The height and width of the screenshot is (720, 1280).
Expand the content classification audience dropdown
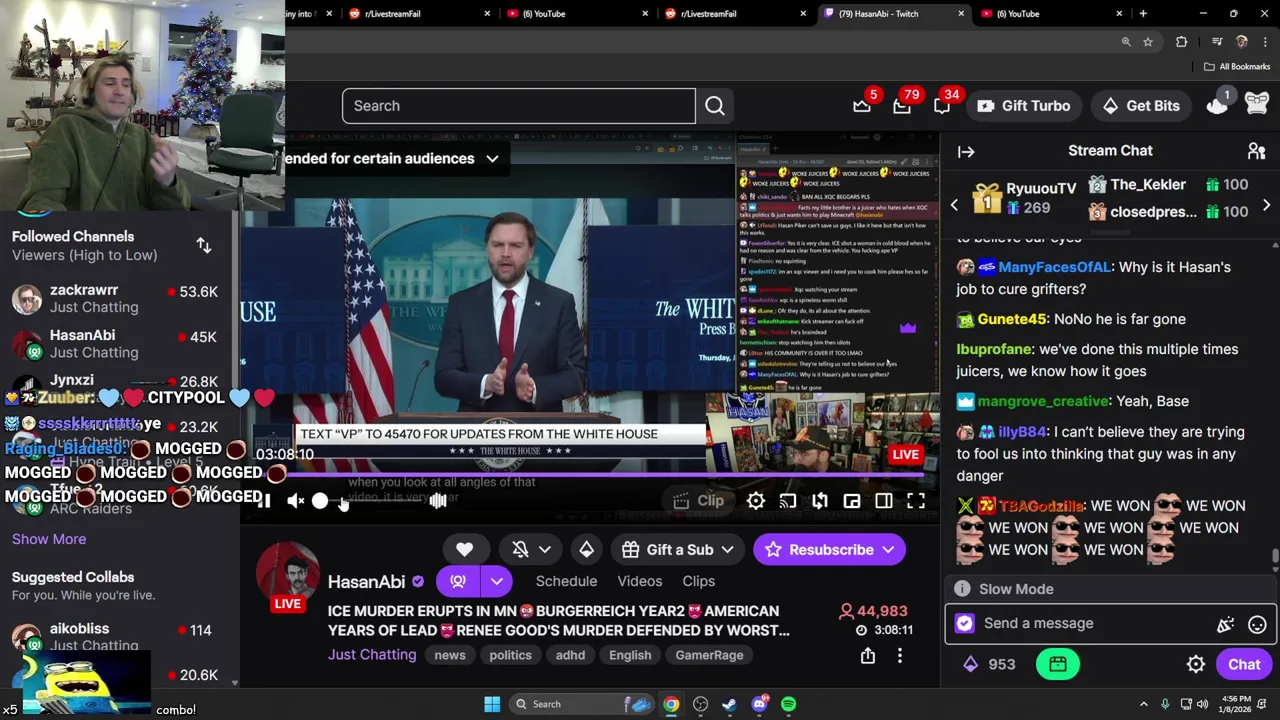coord(492,158)
